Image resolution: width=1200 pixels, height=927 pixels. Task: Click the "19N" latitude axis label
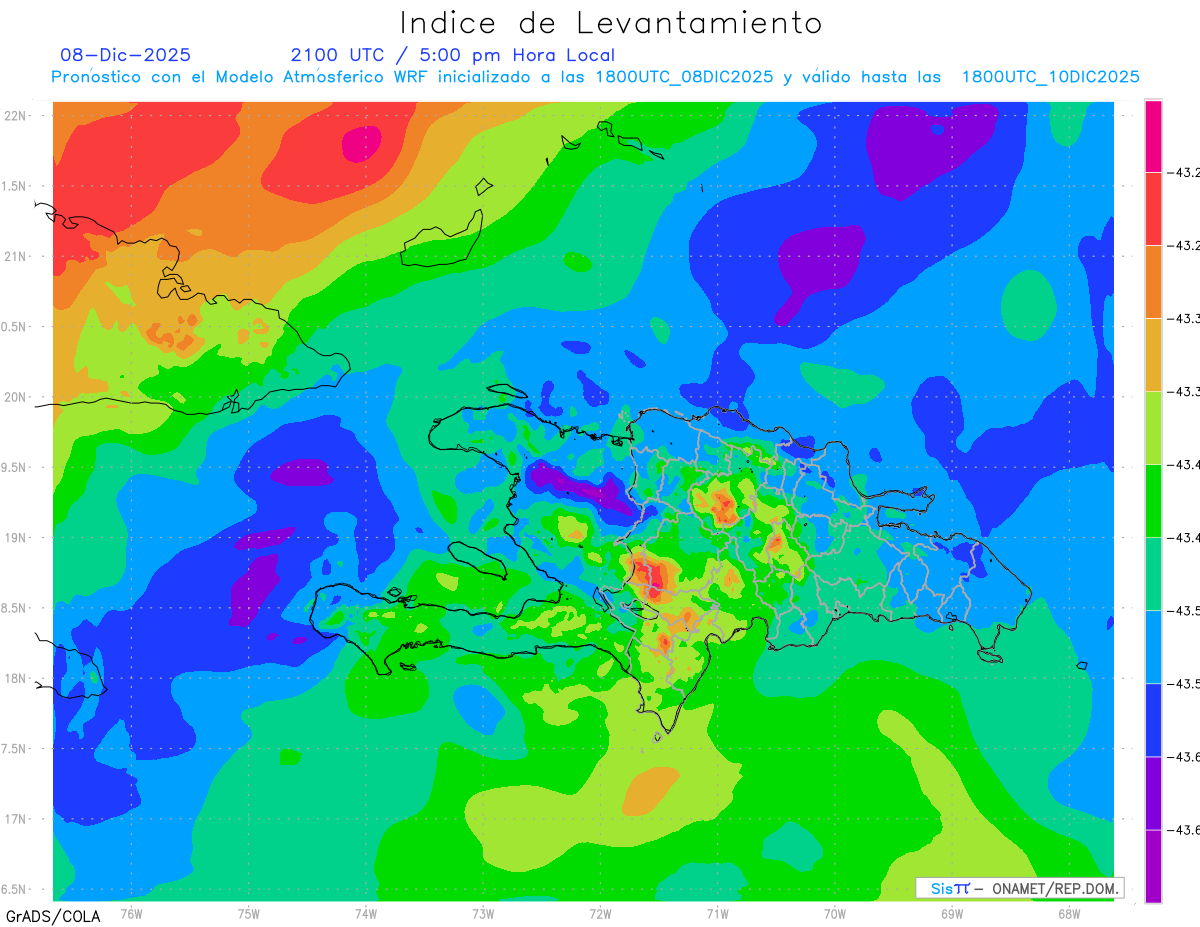point(15,538)
